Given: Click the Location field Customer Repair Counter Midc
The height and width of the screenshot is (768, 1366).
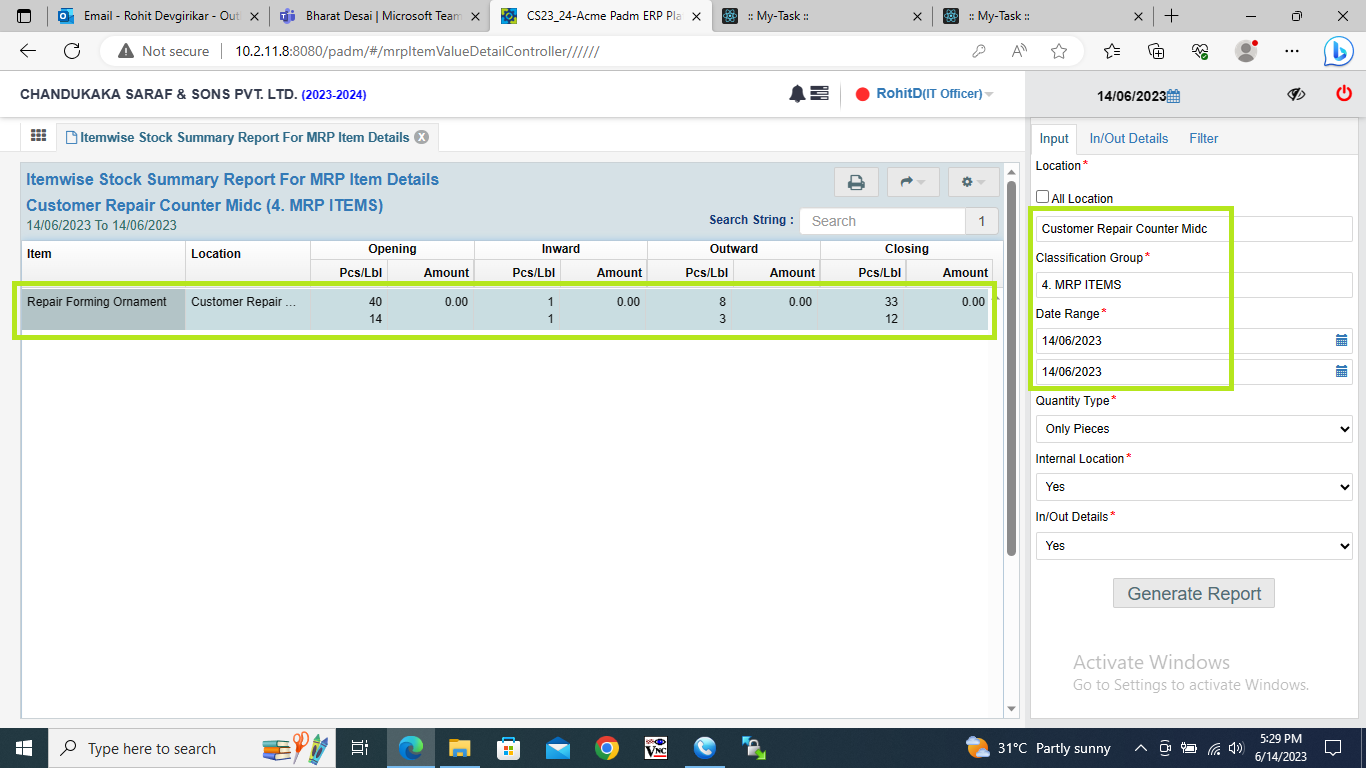Looking at the screenshot, I should pyautogui.click(x=1194, y=229).
